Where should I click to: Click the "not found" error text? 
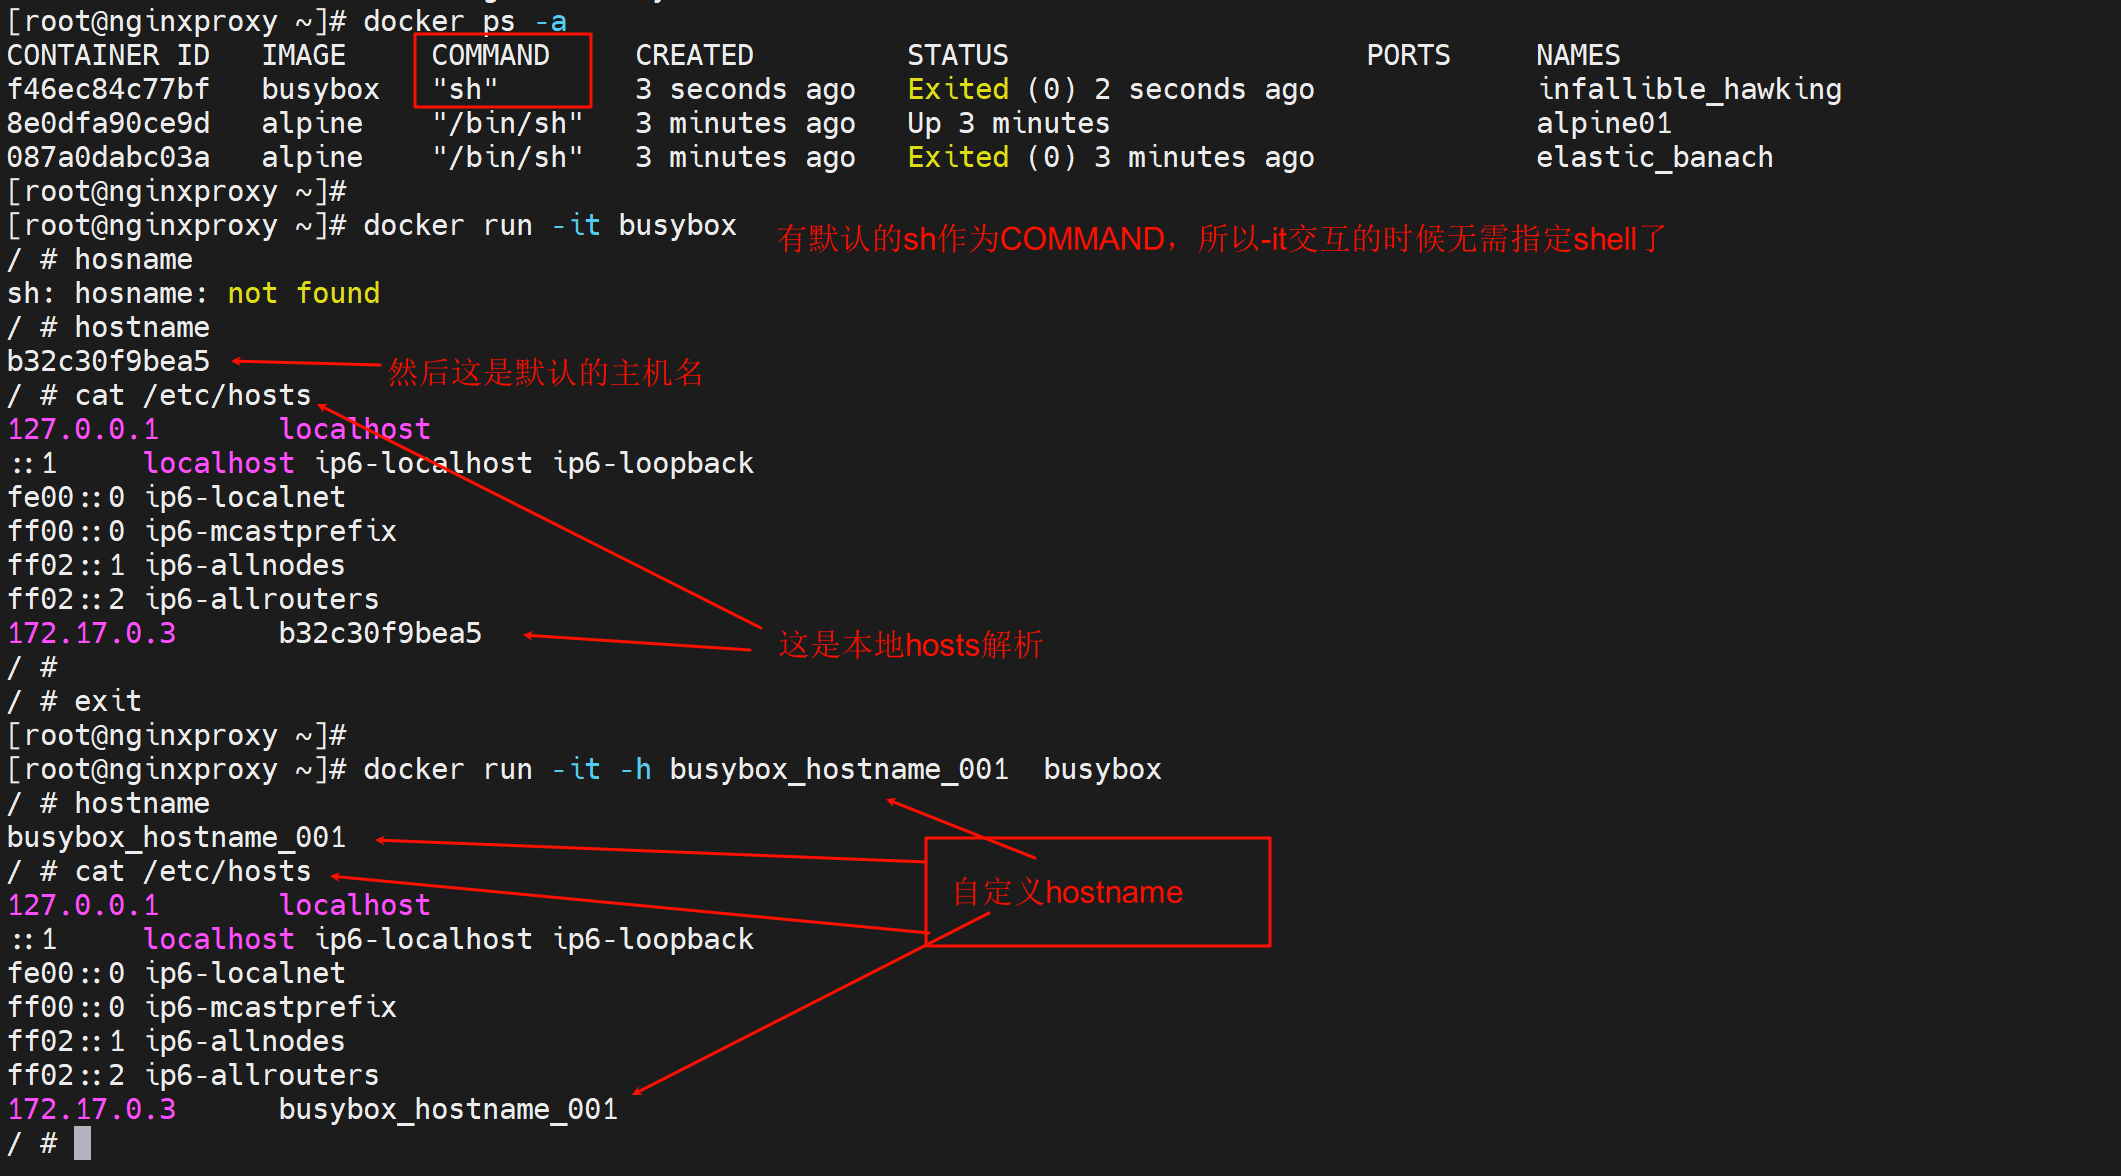[x=303, y=293]
